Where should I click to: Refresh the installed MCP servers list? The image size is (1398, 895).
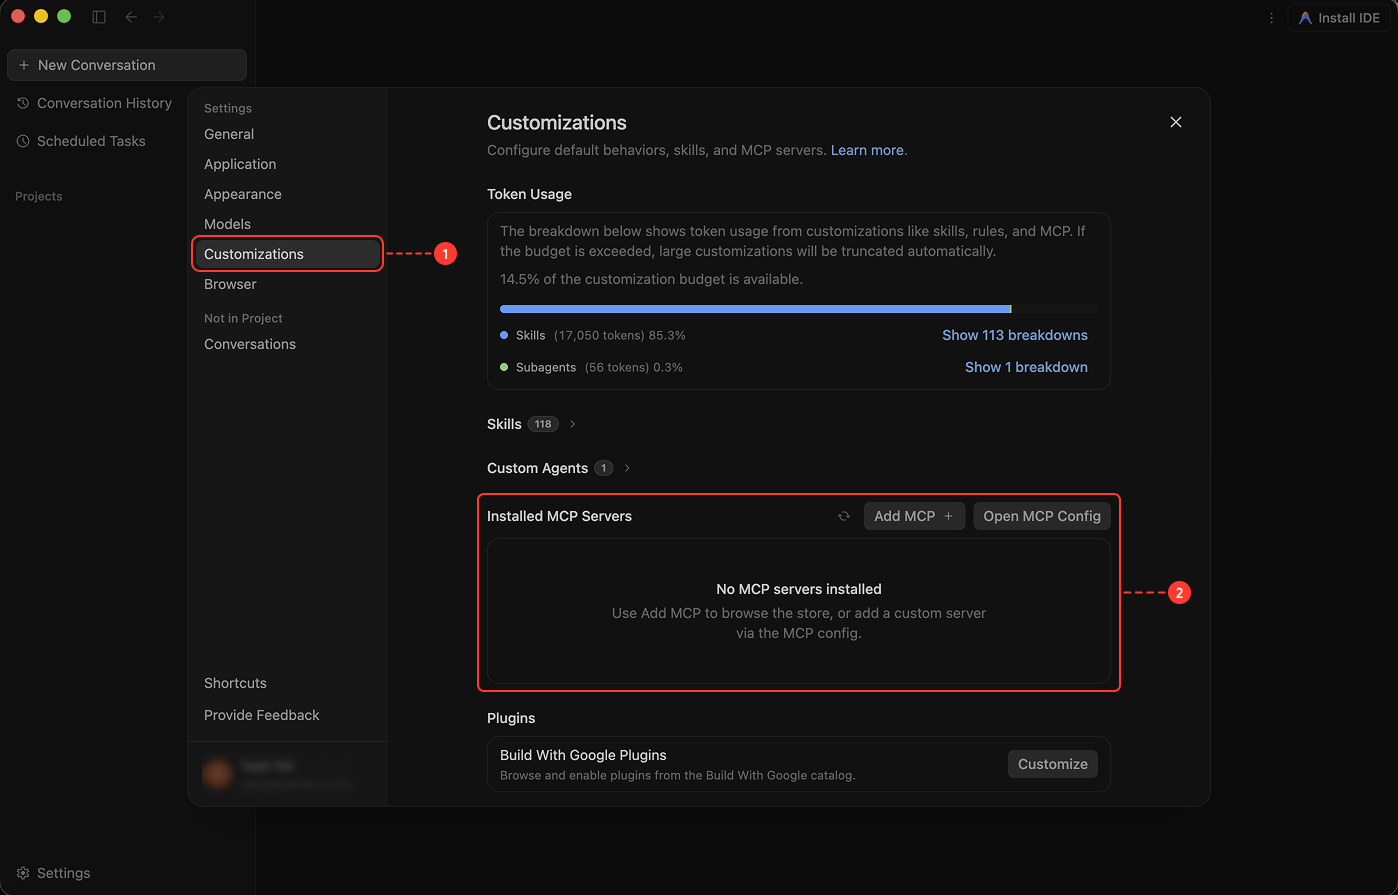844,516
